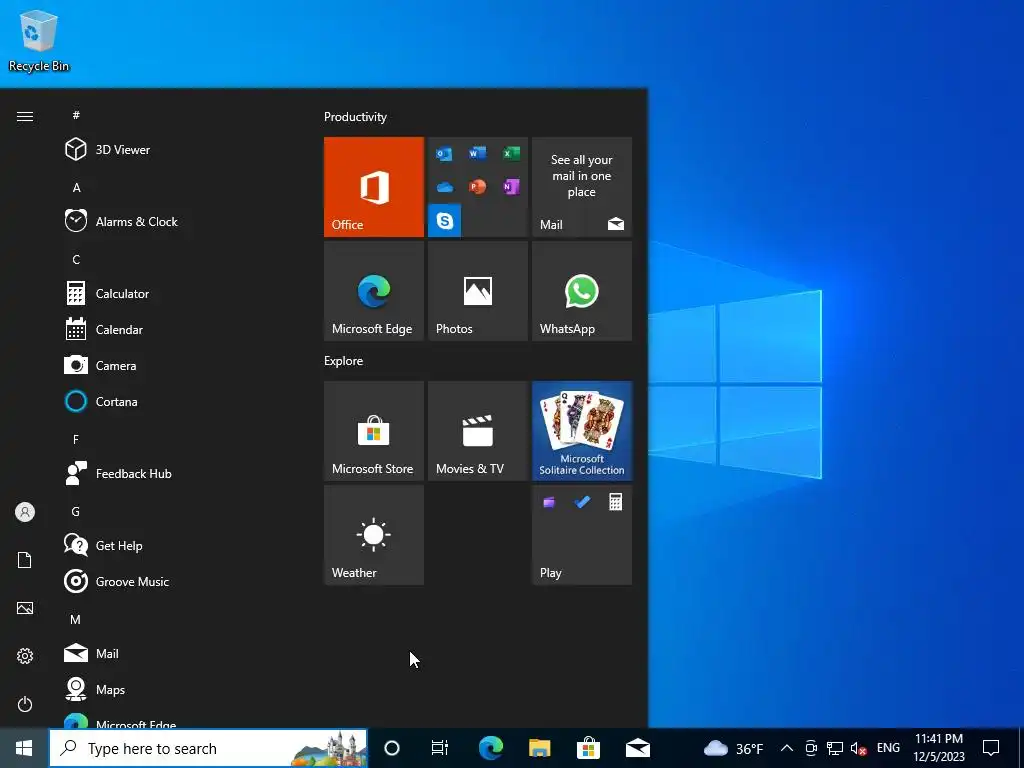1024x768 pixels.
Task: Open Microsoft Solitaire Collection tile
Action: click(x=582, y=431)
